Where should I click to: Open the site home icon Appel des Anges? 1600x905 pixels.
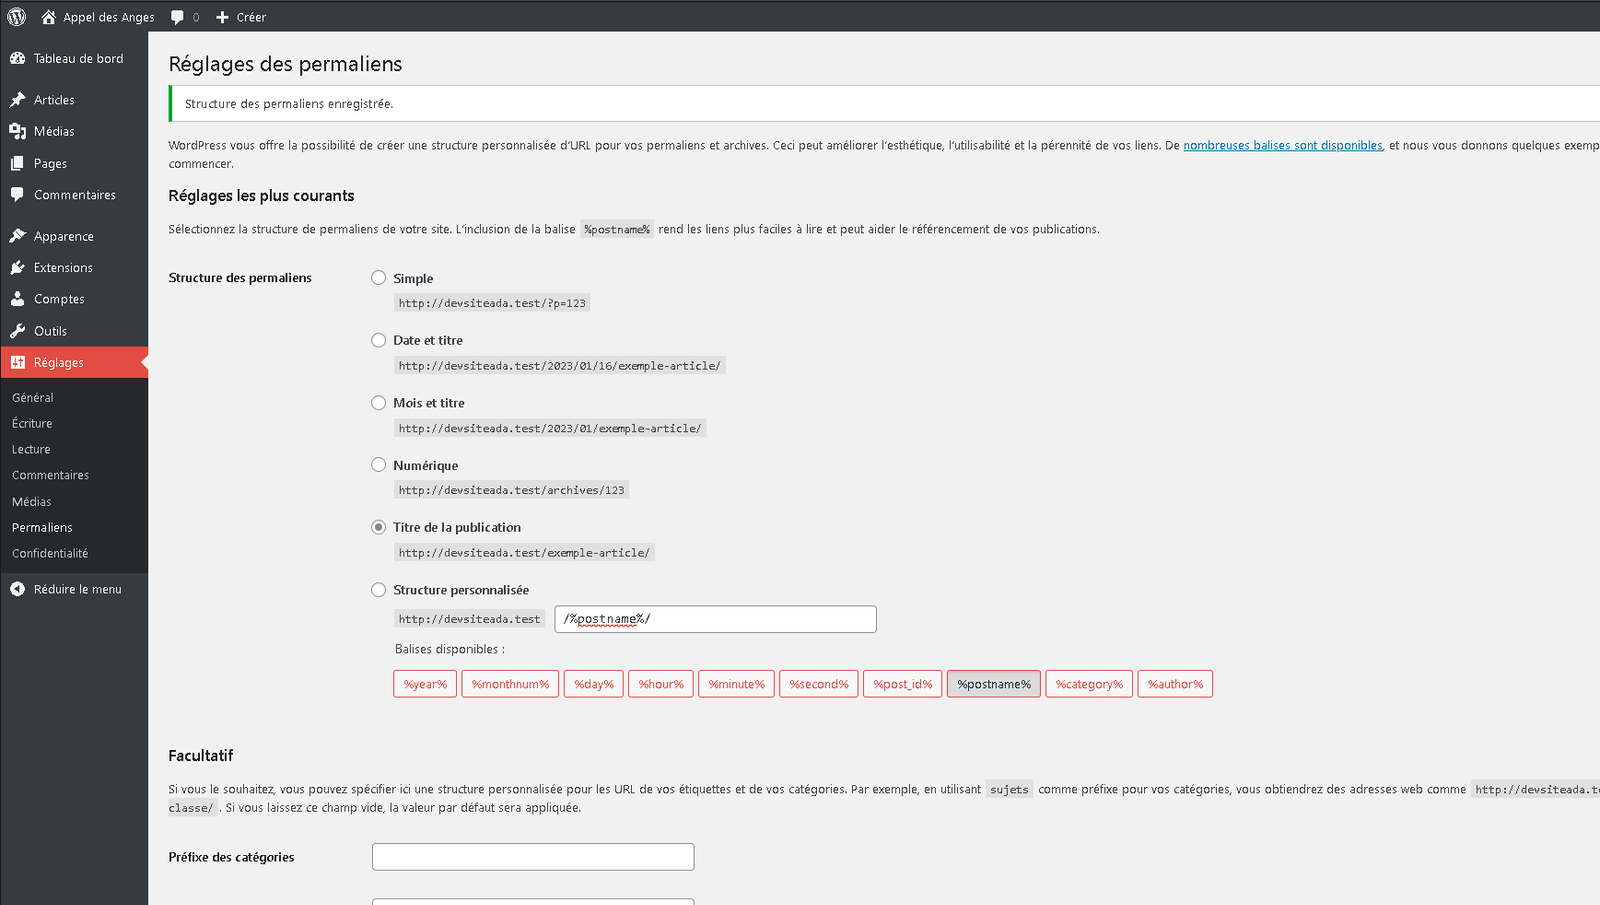tap(49, 17)
